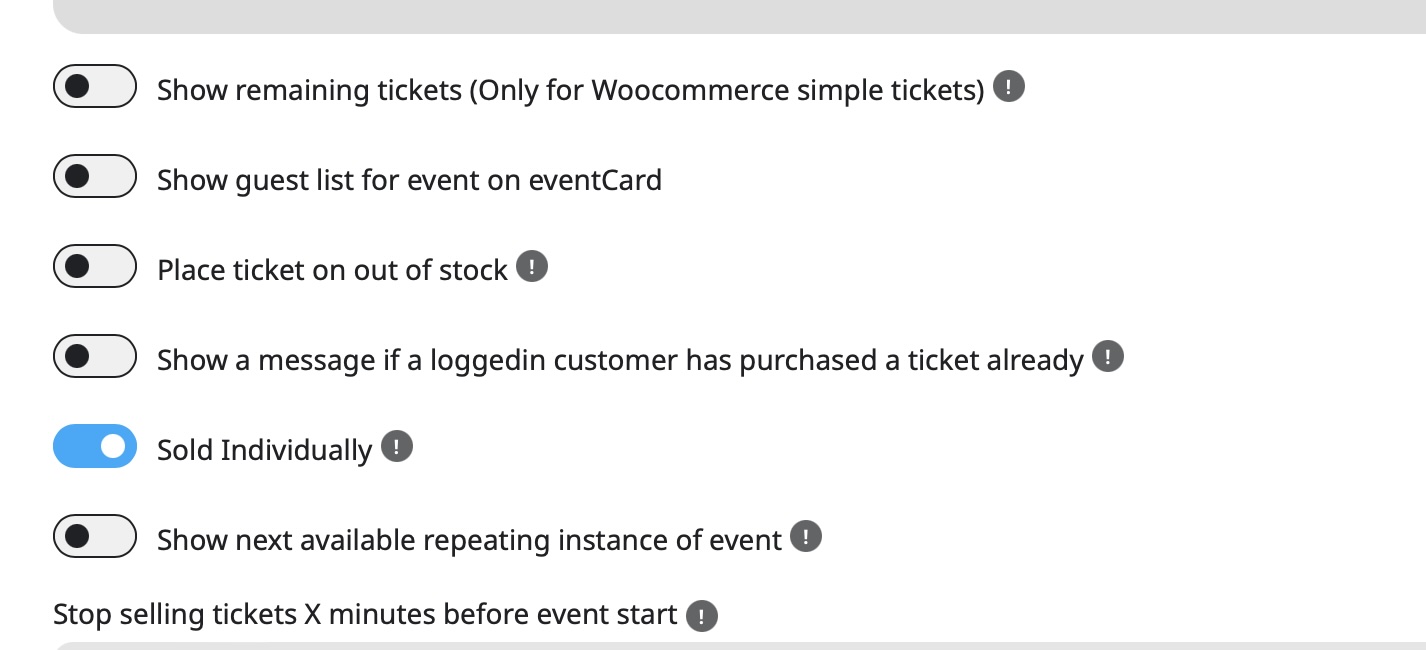Image resolution: width=1426 pixels, height=650 pixels.
Task: Click info icon next to Place ticket on out of stock
Action: pos(532,267)
